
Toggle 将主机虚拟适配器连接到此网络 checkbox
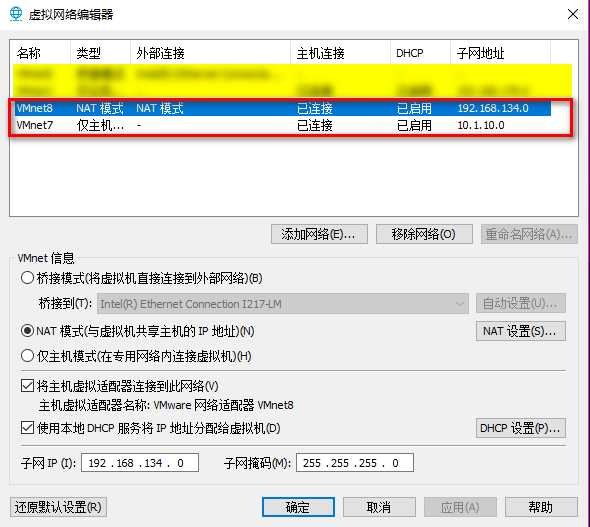coord(27,386)
